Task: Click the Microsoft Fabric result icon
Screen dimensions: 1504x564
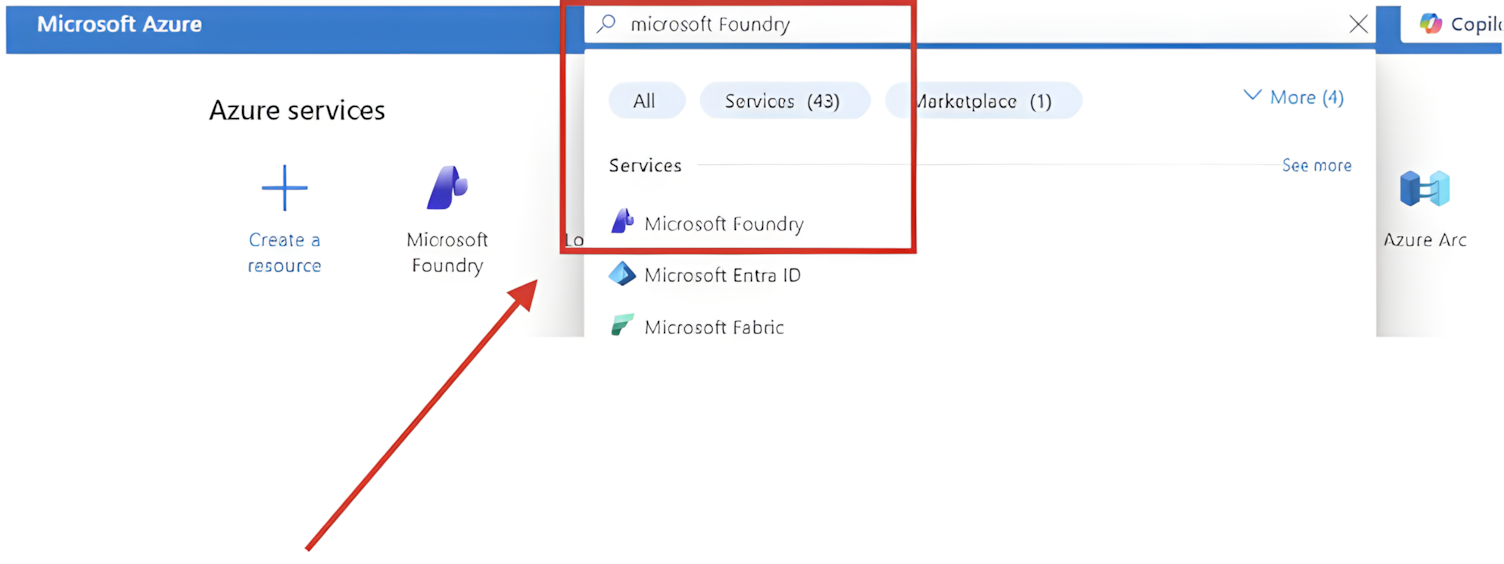Action: click(x=622, y=326)
